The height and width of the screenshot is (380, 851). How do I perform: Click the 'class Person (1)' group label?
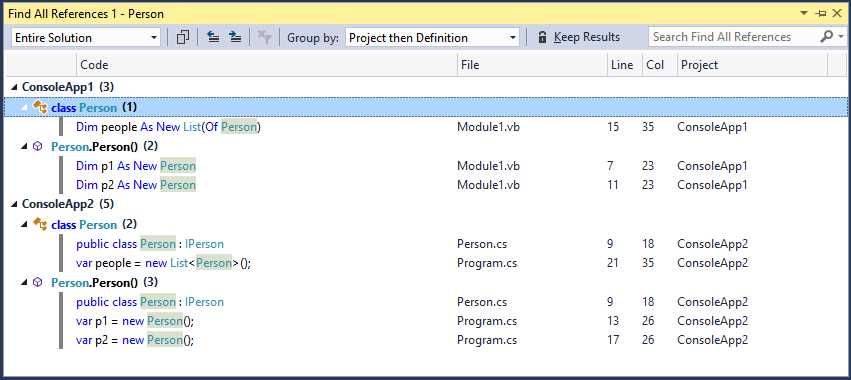[94, 107]
